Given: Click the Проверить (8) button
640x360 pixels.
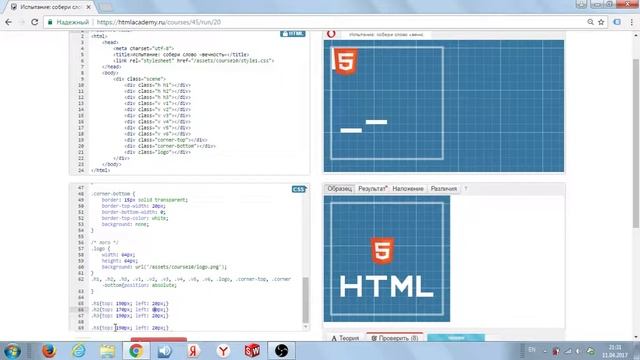Looking at the screenshot, I should click(395, 338).
